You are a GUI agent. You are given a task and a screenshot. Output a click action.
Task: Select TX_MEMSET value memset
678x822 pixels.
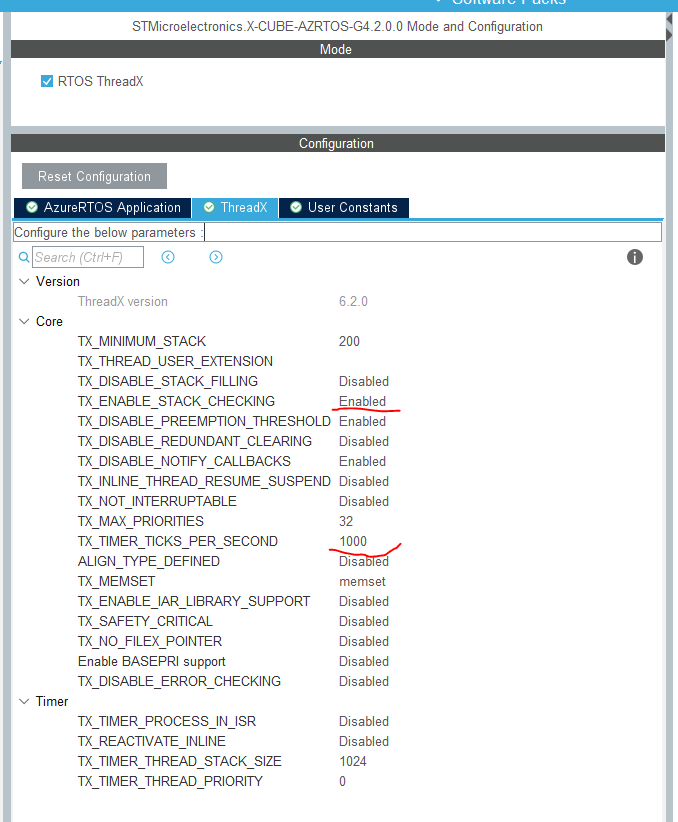(x=362, y=581)
